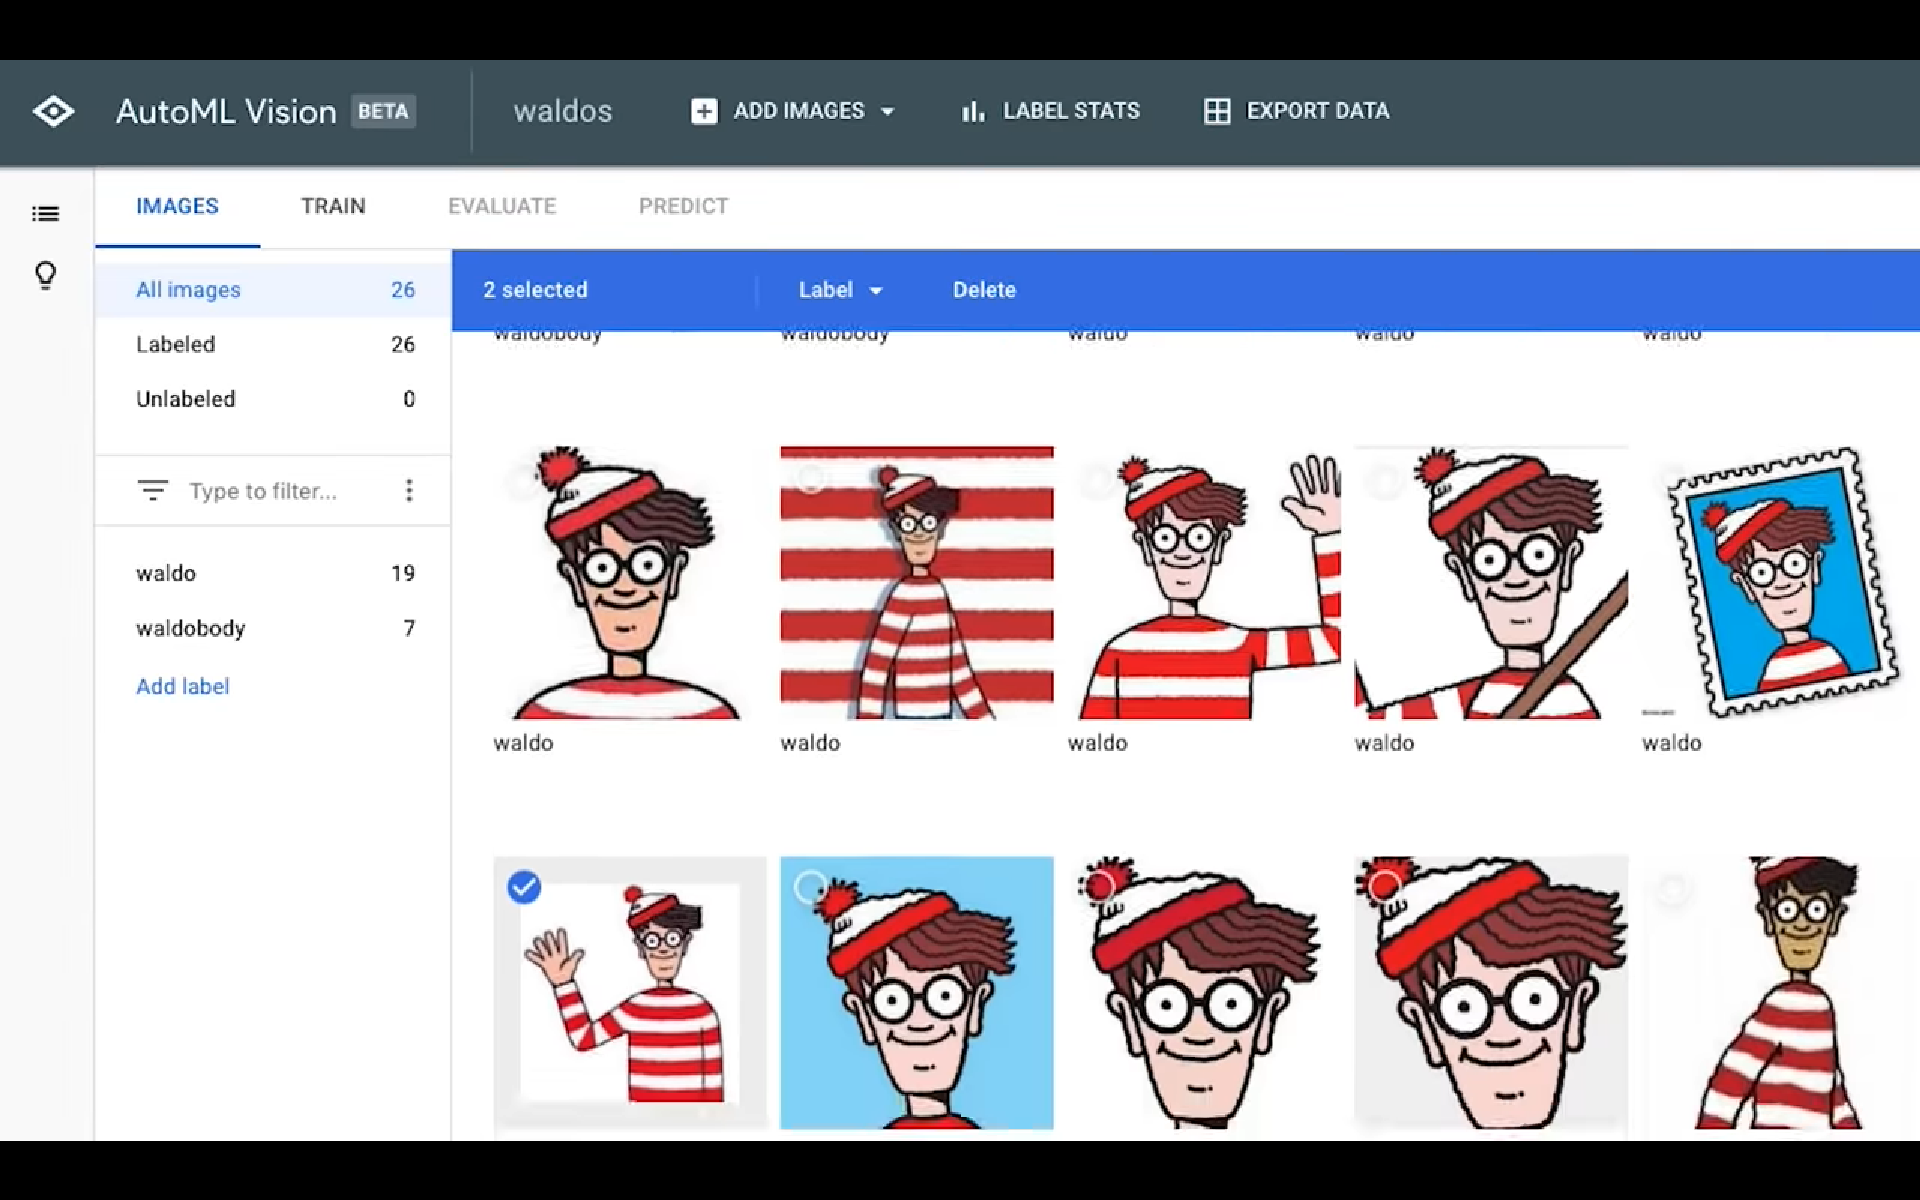
Task: Open the full-body Waldo thumbnail at bottom right
Action: [x=1778, y=992]
